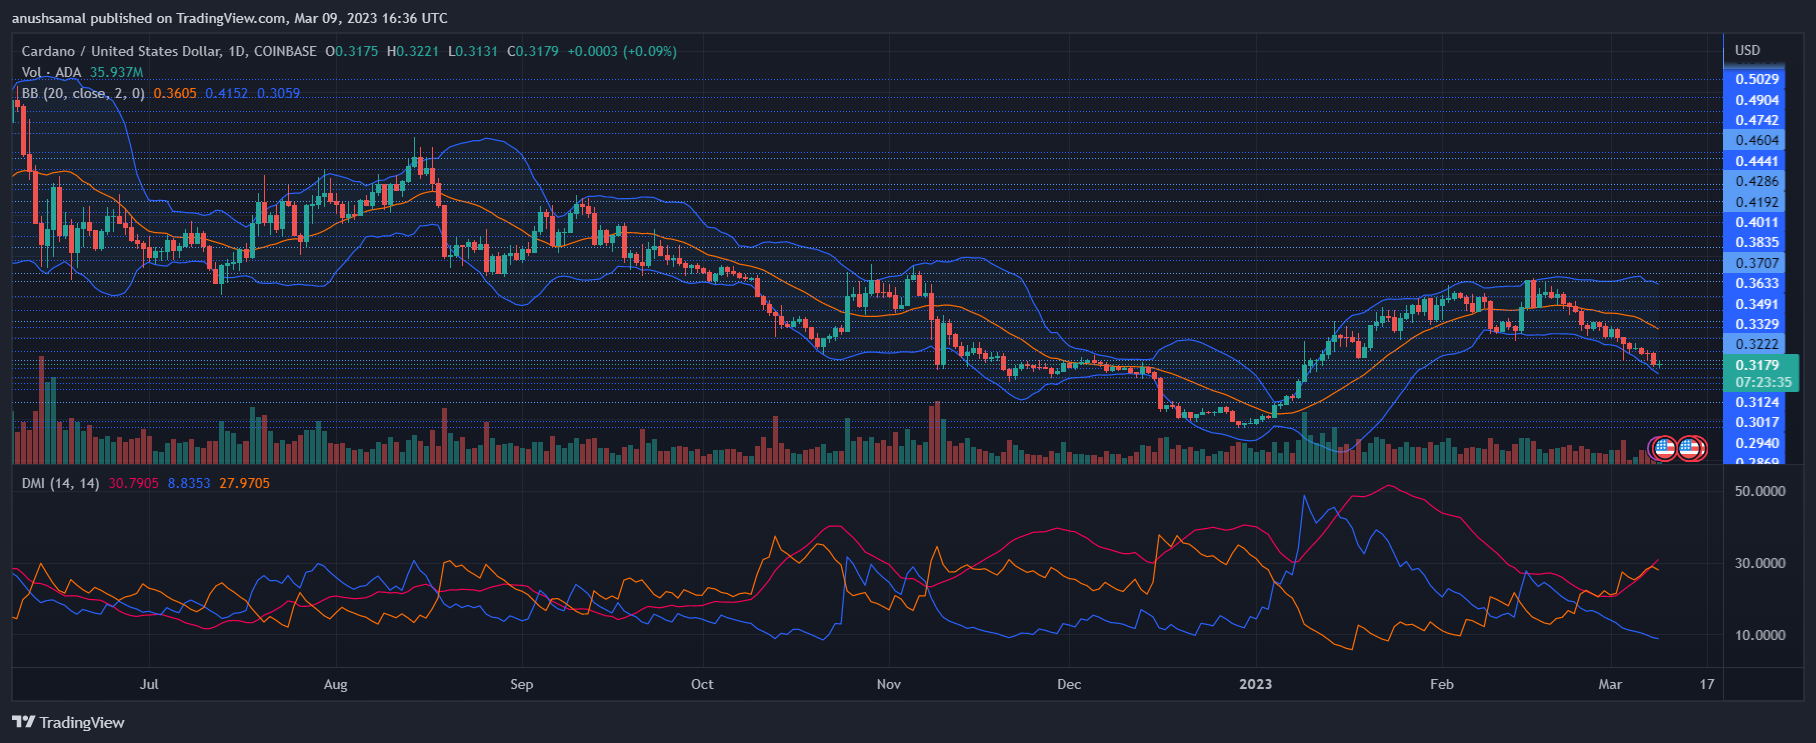Select the BB (20, close, 2, 0) indicator label

[x=83, y=93]
